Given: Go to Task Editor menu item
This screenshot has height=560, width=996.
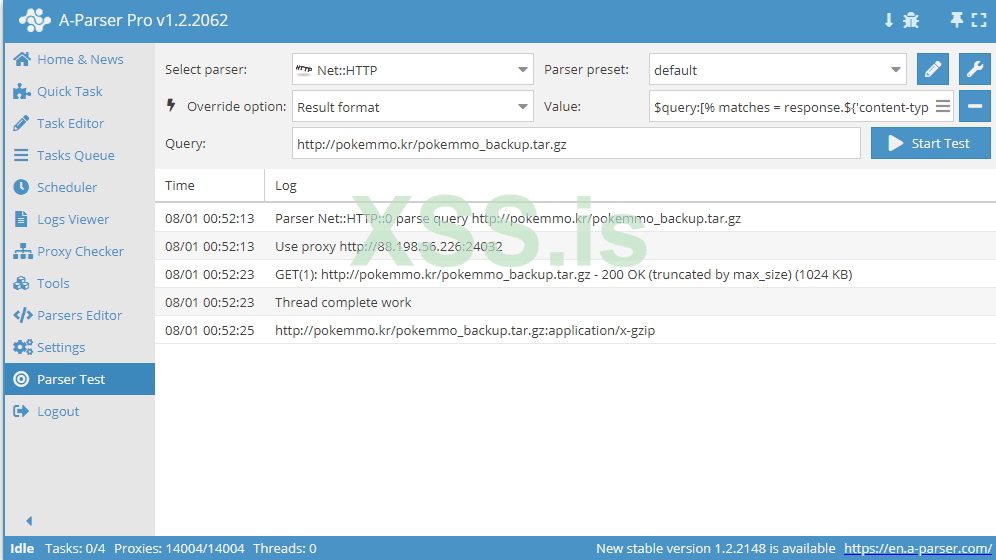Looking at the screenshot, I should click(79, 123).
